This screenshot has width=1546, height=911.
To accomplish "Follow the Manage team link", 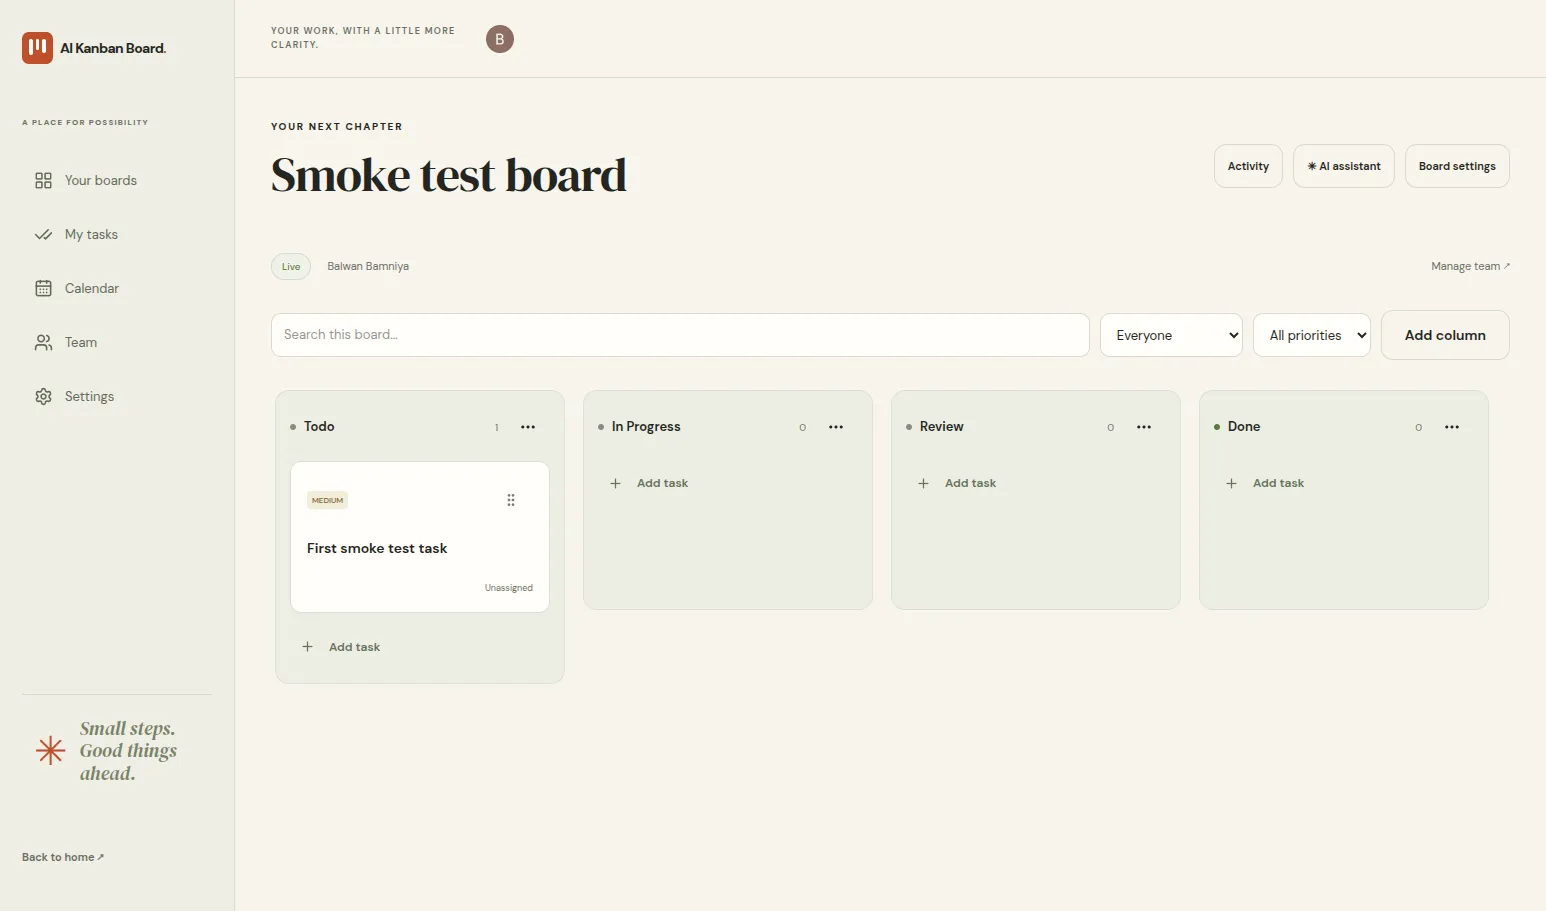I will click(1470, 266).
